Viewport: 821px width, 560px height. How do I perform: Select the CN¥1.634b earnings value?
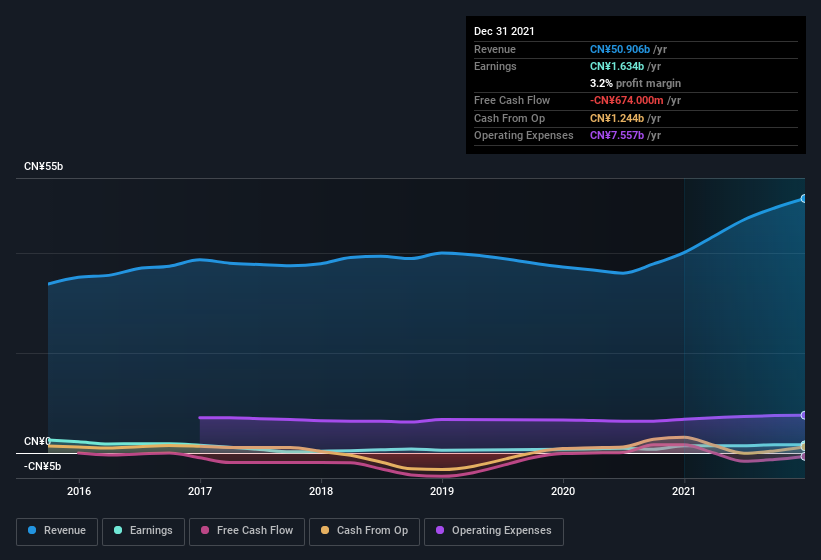click(x=617, y=66)
